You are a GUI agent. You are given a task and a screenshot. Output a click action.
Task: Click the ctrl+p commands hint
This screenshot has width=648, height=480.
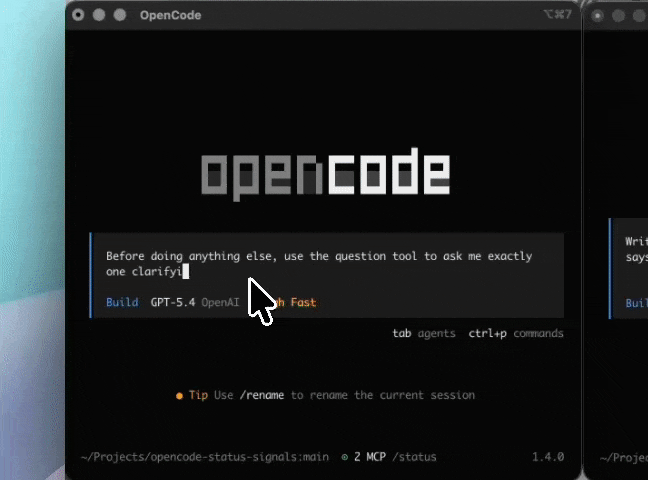tap(516, 333)
